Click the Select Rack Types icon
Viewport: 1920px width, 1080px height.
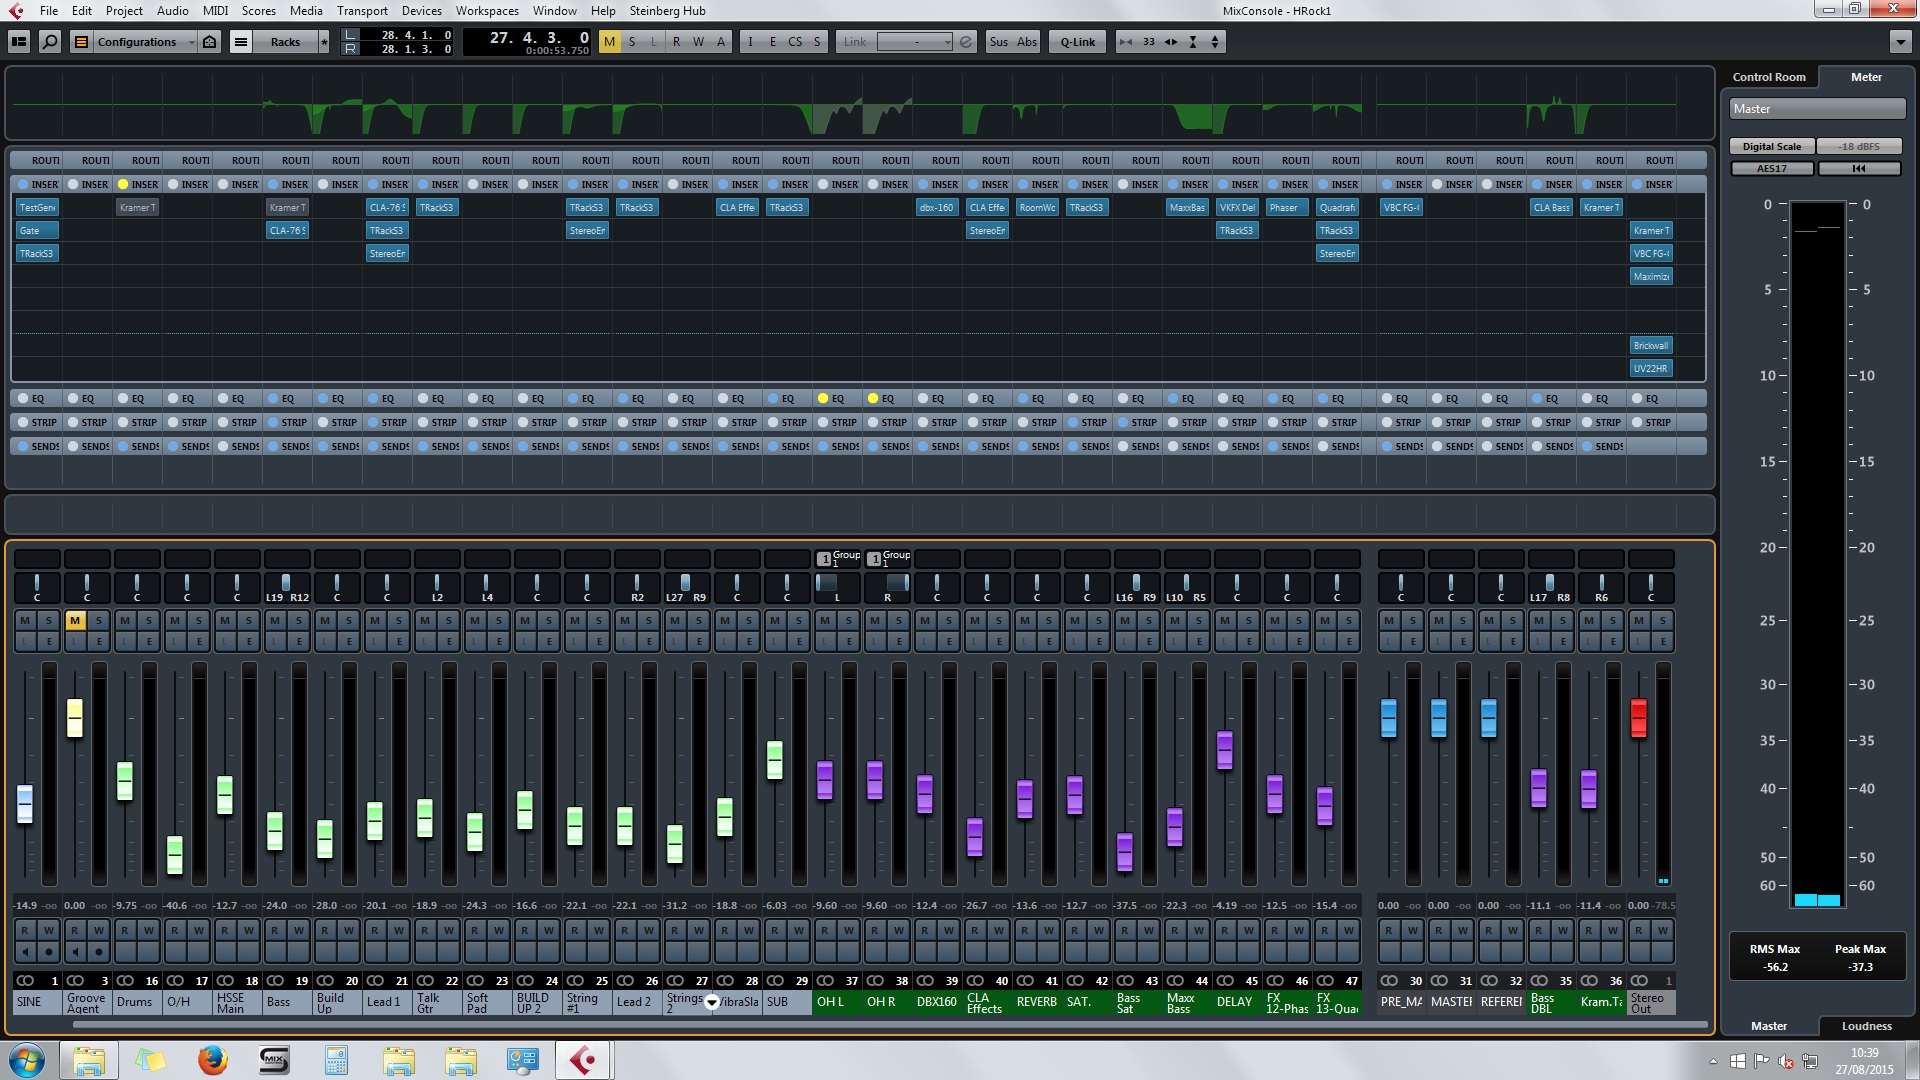coord(241,41)
